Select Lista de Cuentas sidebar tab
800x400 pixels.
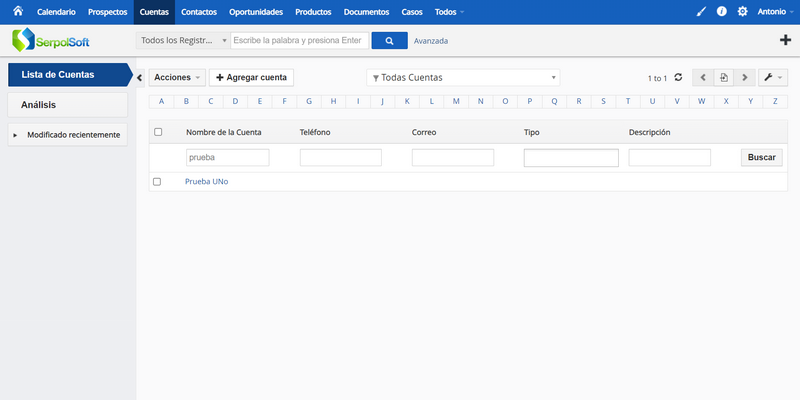pos(68,74)
